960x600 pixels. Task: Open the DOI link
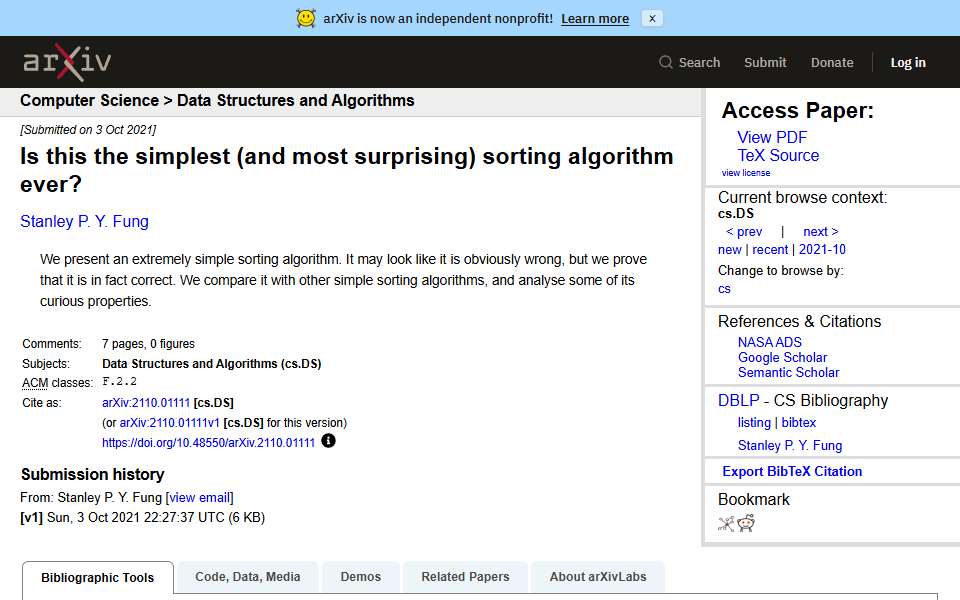(x=208, y=443)
